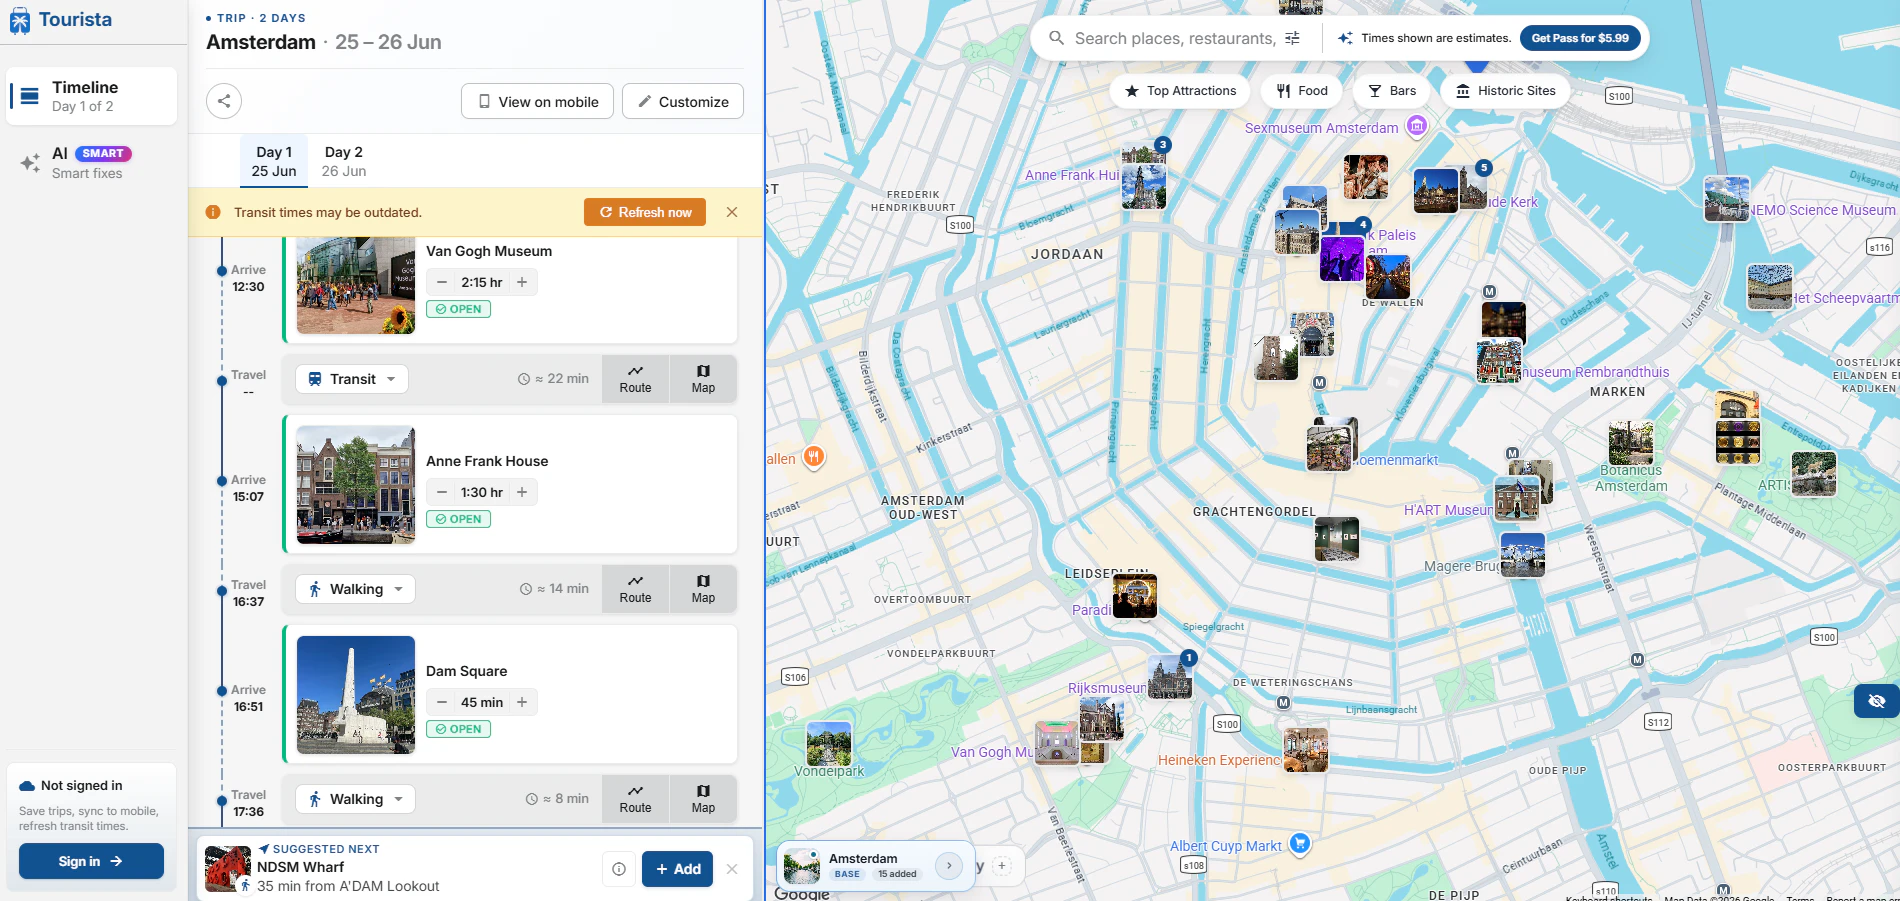Filter map by Food
1900x901 pixels.
(x=1302, y=91)
